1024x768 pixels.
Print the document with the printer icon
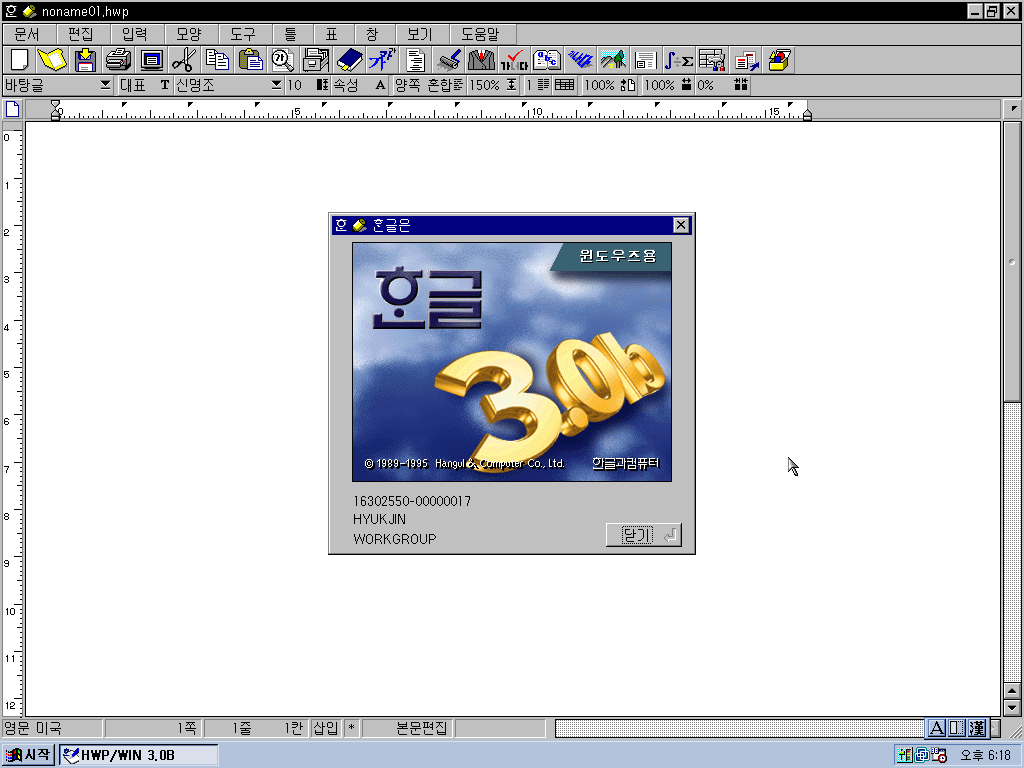(x=118, y=60)
